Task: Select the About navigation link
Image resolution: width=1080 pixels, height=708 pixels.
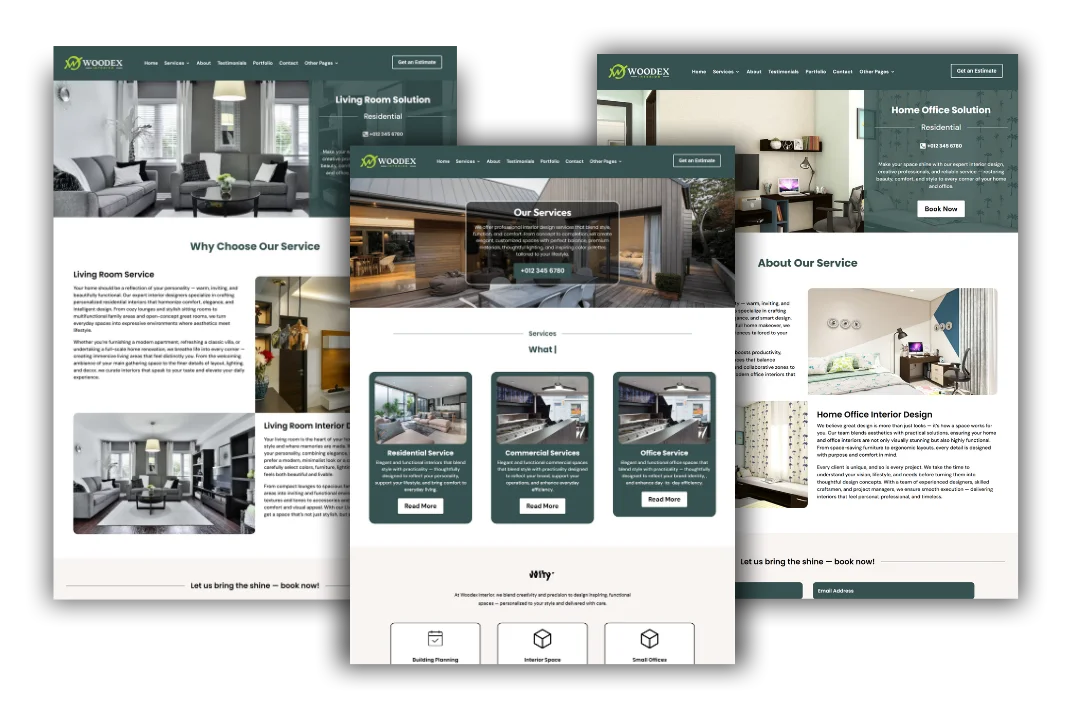Action: (x=494, y=160)
